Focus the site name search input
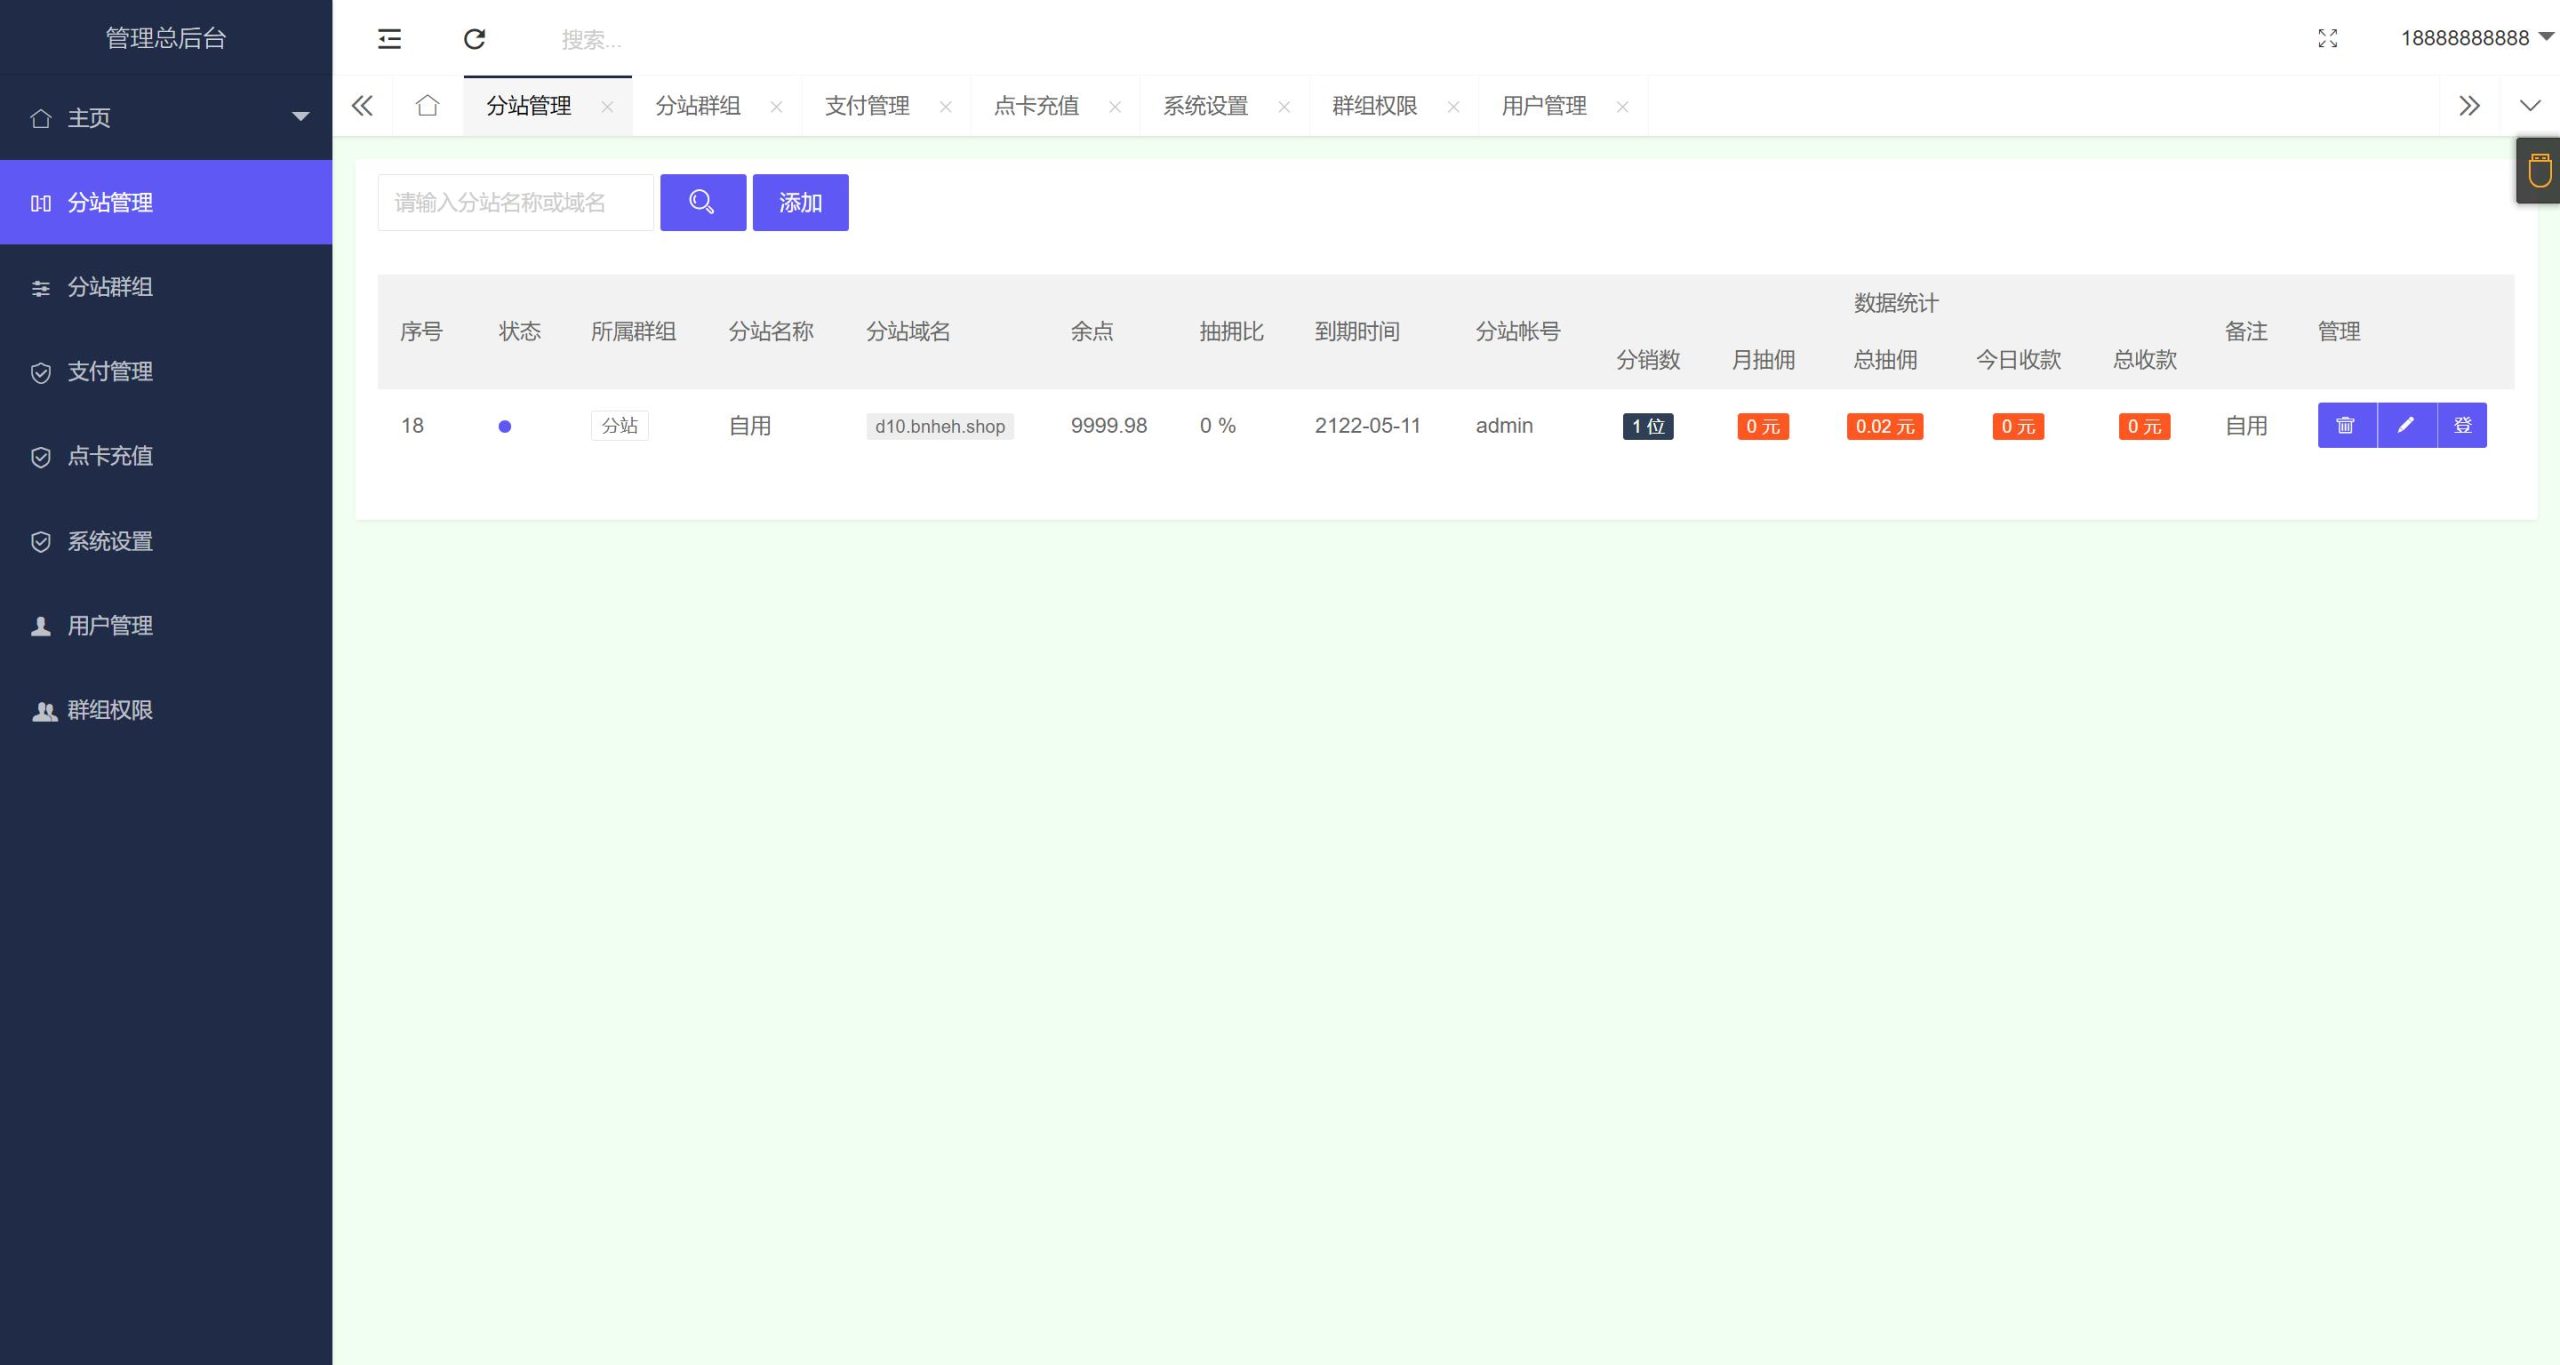This screenshot has height=1365, width=2560. pos(515,202)
